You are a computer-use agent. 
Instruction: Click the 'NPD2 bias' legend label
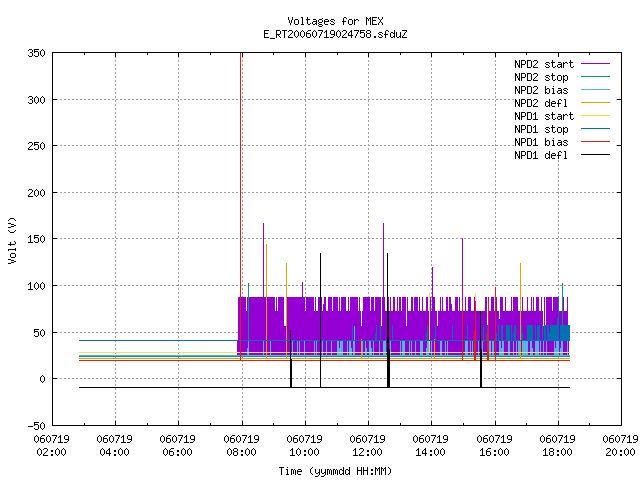pos(541,90)
